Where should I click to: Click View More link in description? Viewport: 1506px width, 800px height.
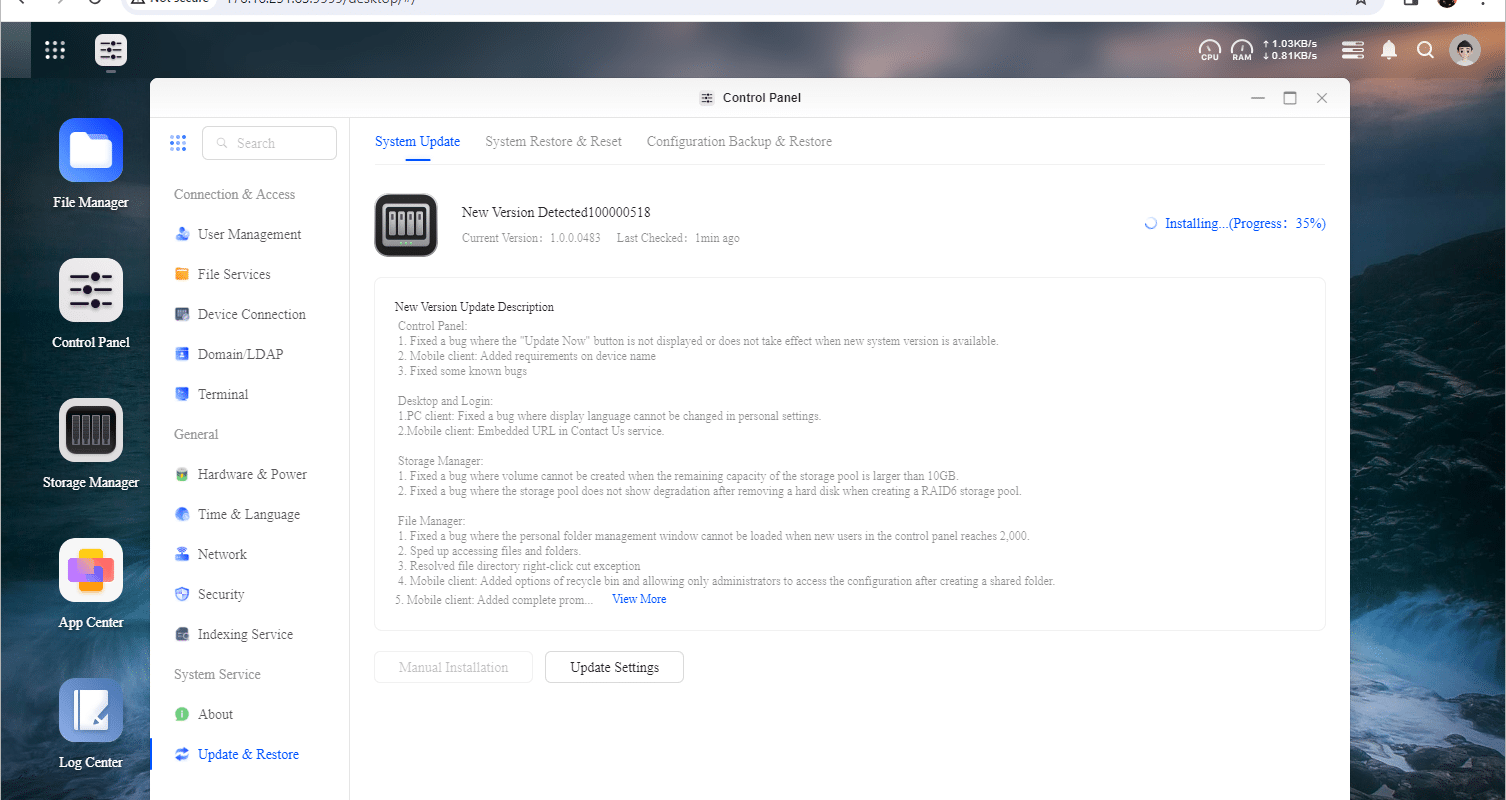pyautogui.click(x=639, y=599)
